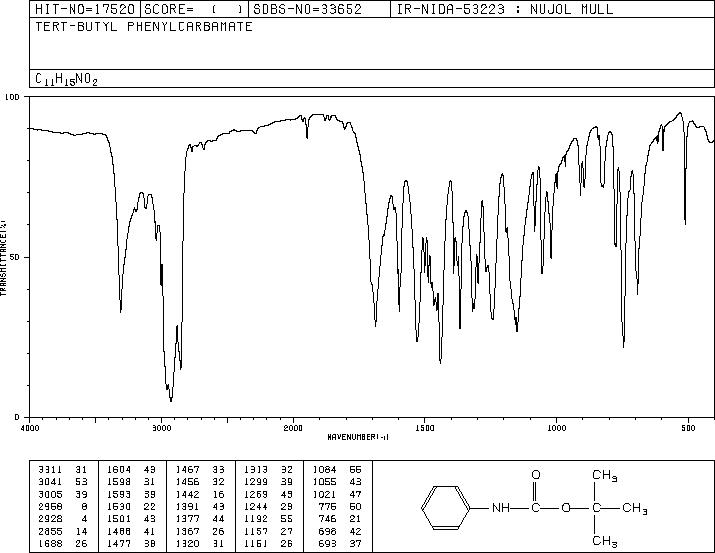715x553 pixels.
Task: Click the HIT-NO=17520 header cell
Action: pos(85,9)
